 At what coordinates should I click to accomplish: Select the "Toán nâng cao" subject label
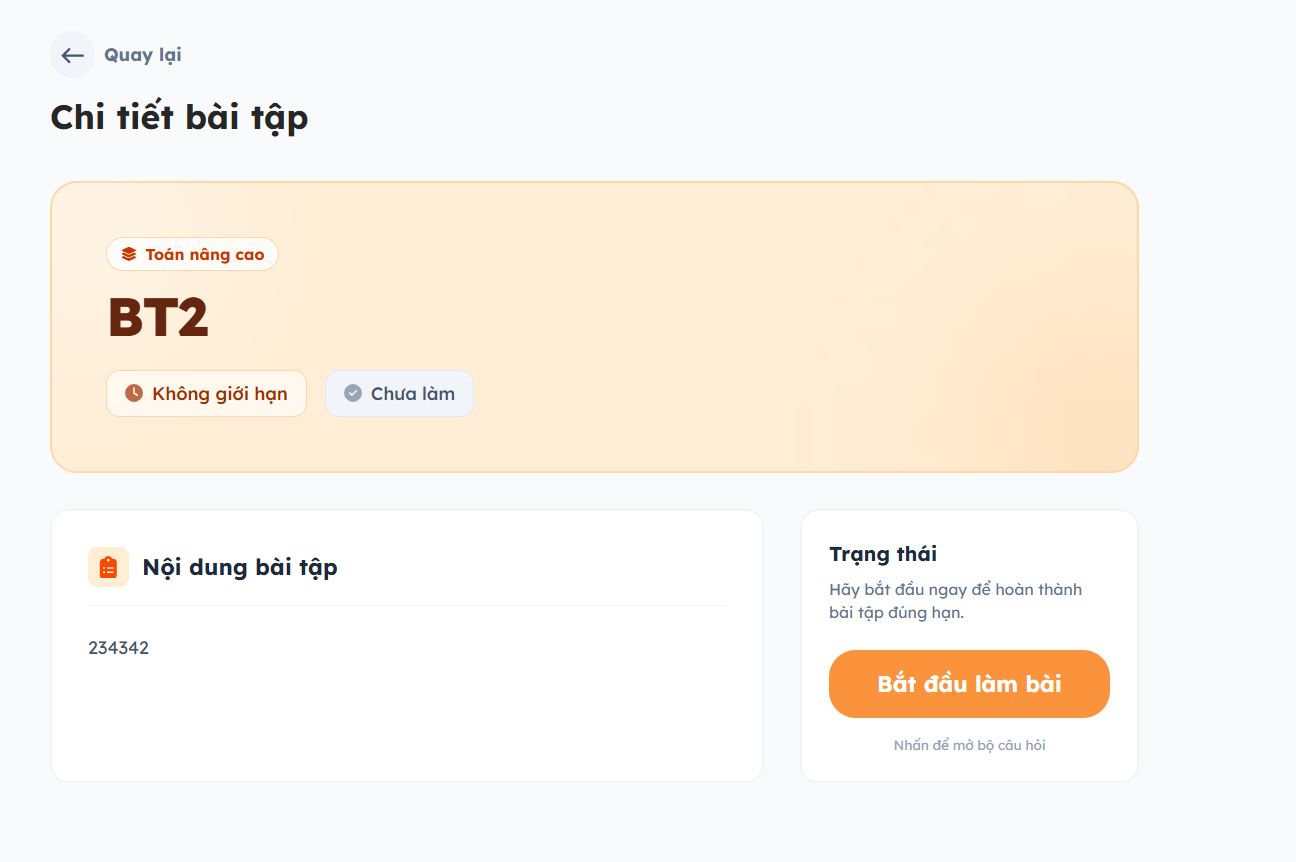(x=205, y=254)
